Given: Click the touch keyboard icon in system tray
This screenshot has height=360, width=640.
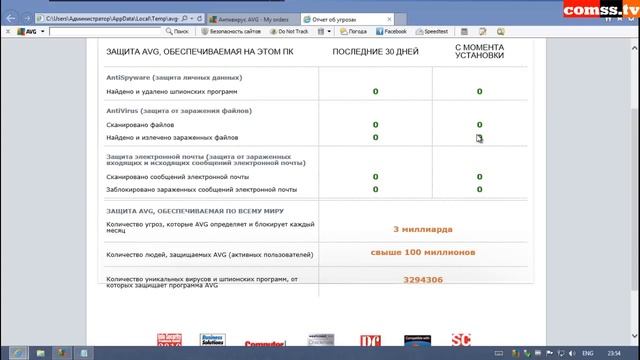Looking at the screenshot, I should click(499, 353).
